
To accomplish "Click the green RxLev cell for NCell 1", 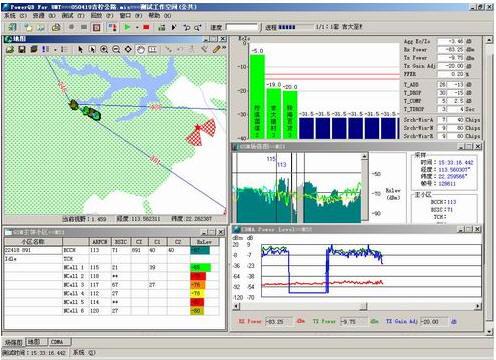I will 201,267.
